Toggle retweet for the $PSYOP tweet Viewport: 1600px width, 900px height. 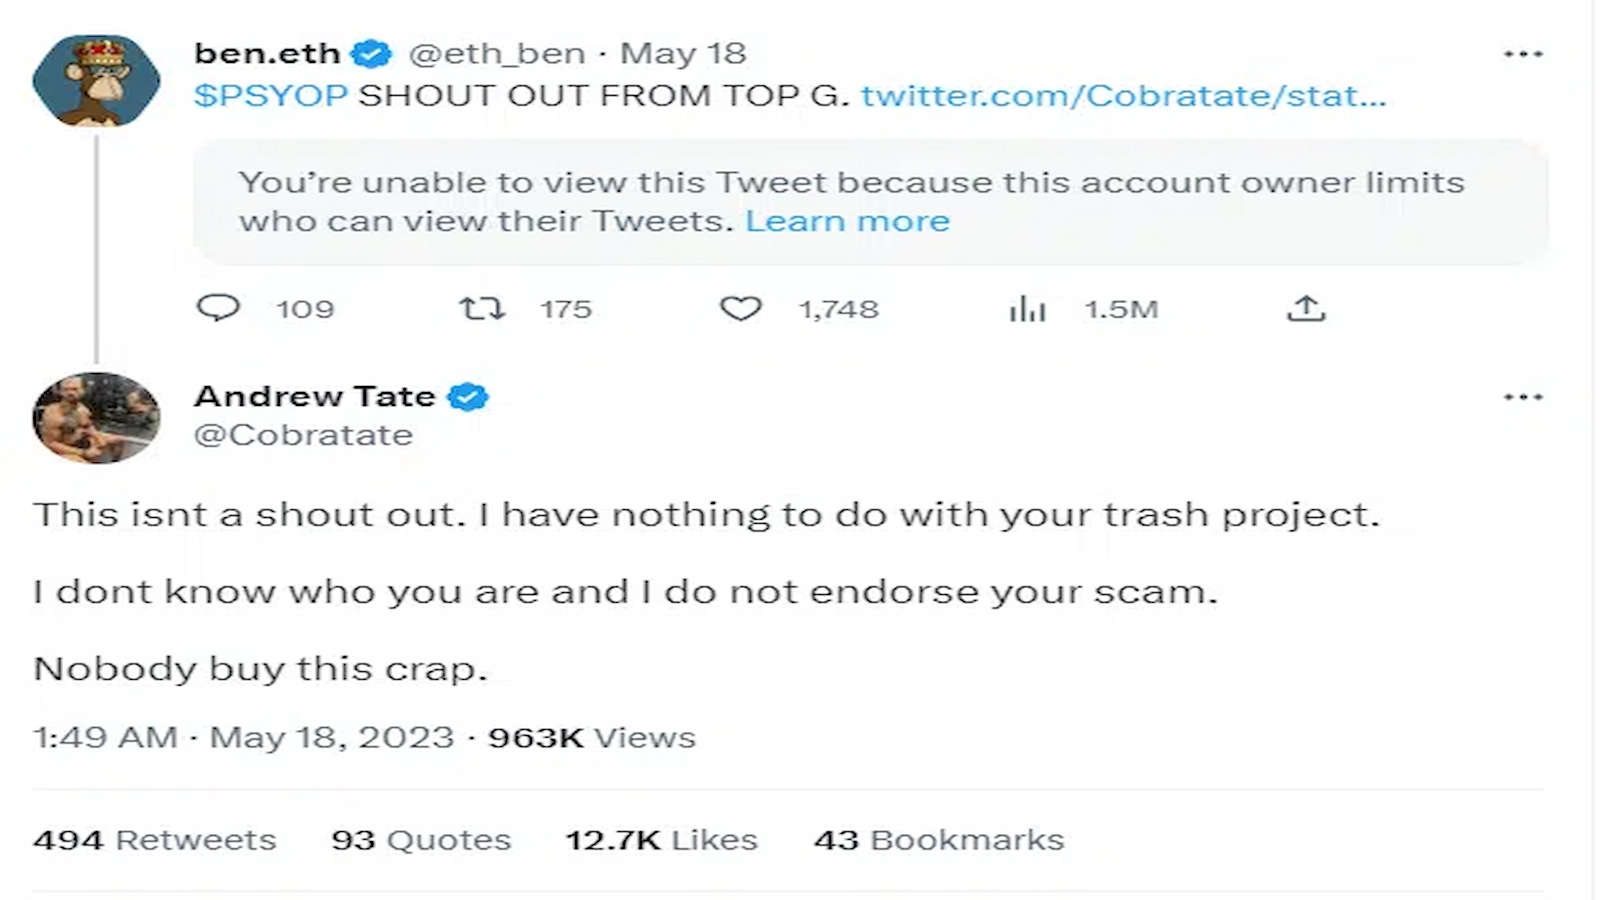point(484,309)
